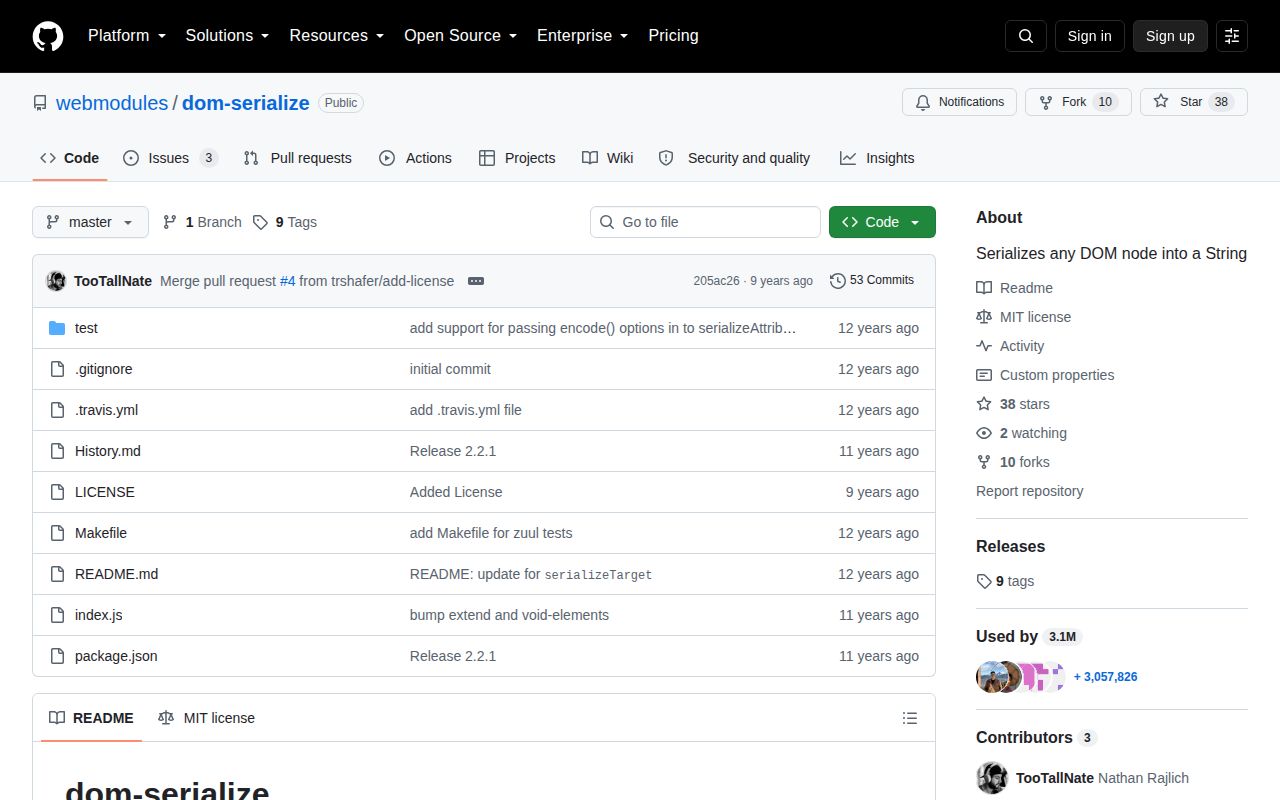Open the index.js file
The width and height of the screenshot is (1280, 800).
point(98,615)
